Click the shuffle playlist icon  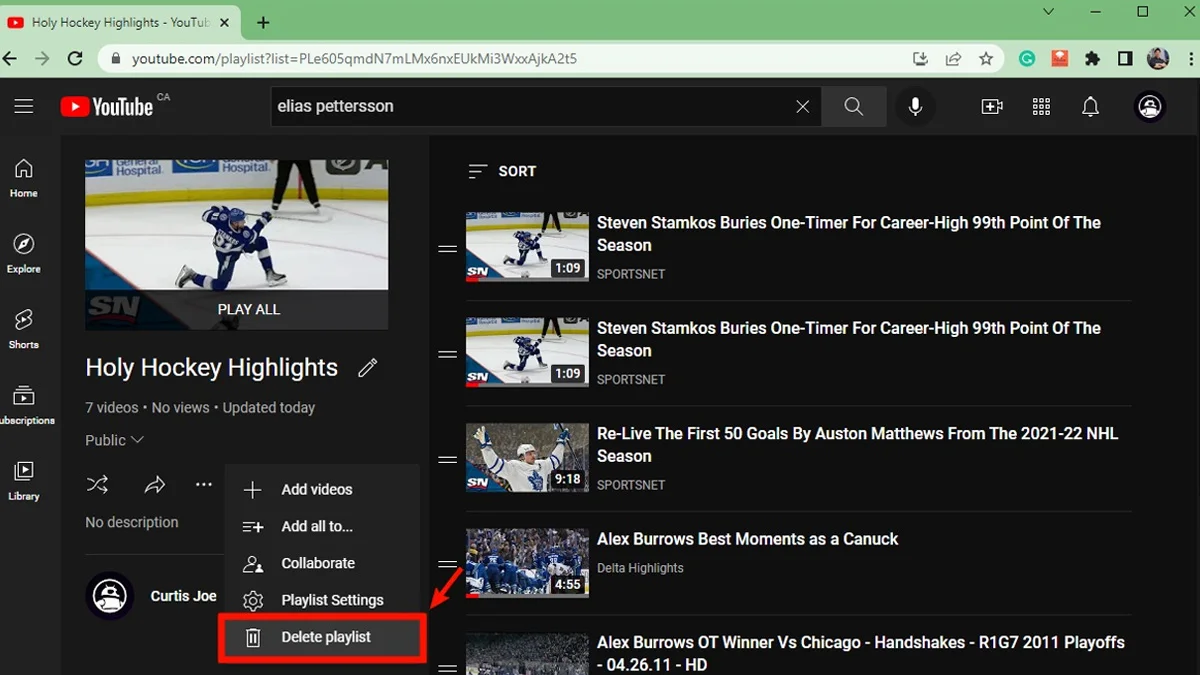tap(97, 485)
